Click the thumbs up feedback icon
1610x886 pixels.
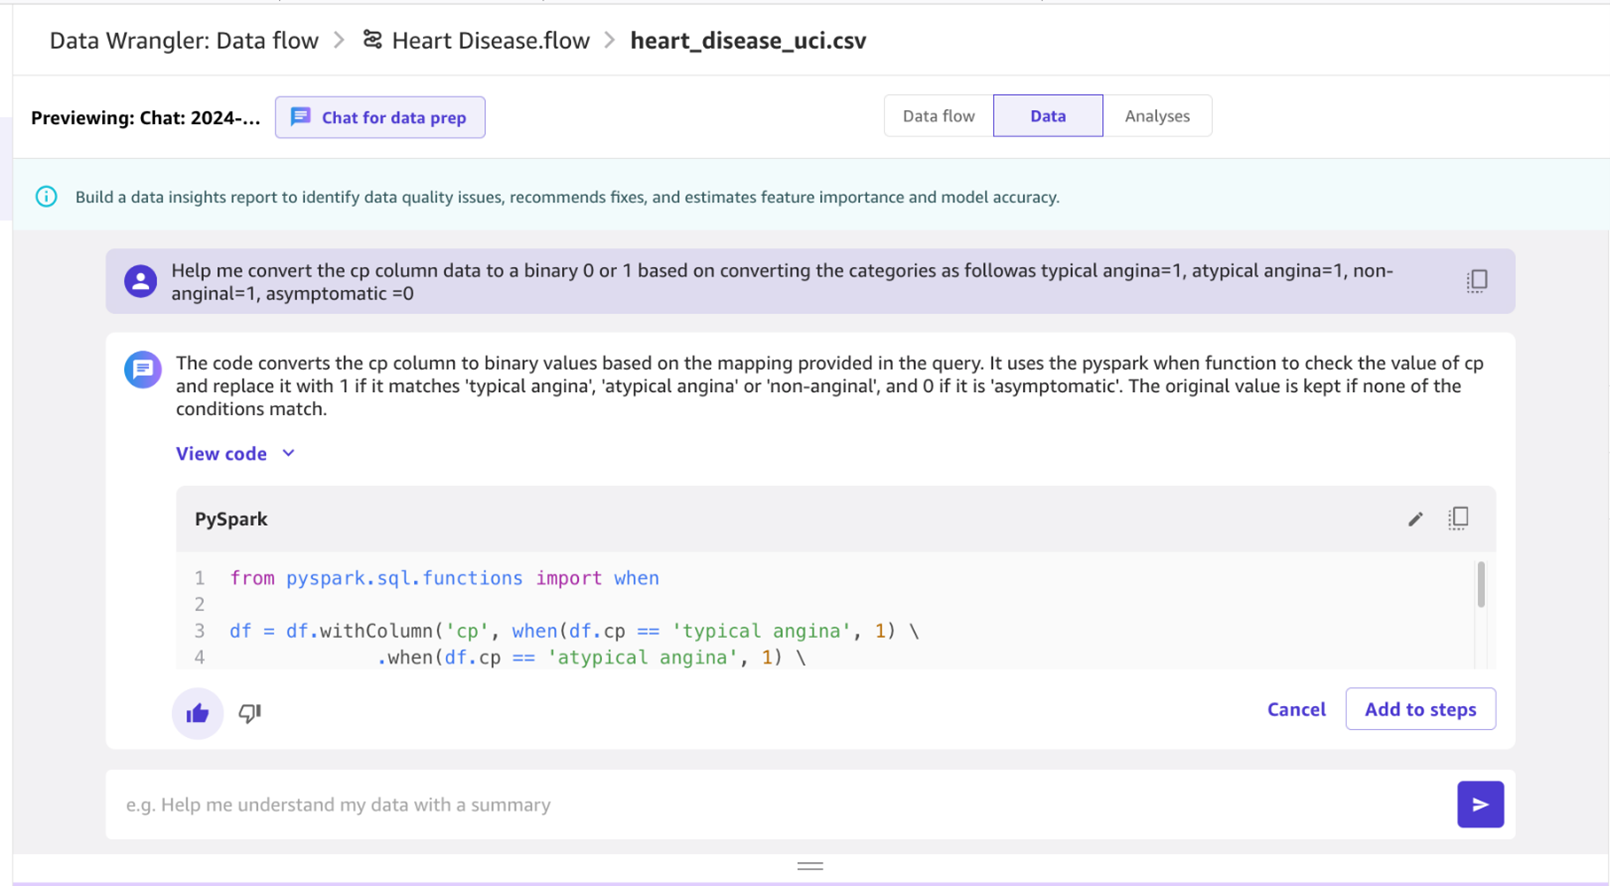[x=197, y=713]
